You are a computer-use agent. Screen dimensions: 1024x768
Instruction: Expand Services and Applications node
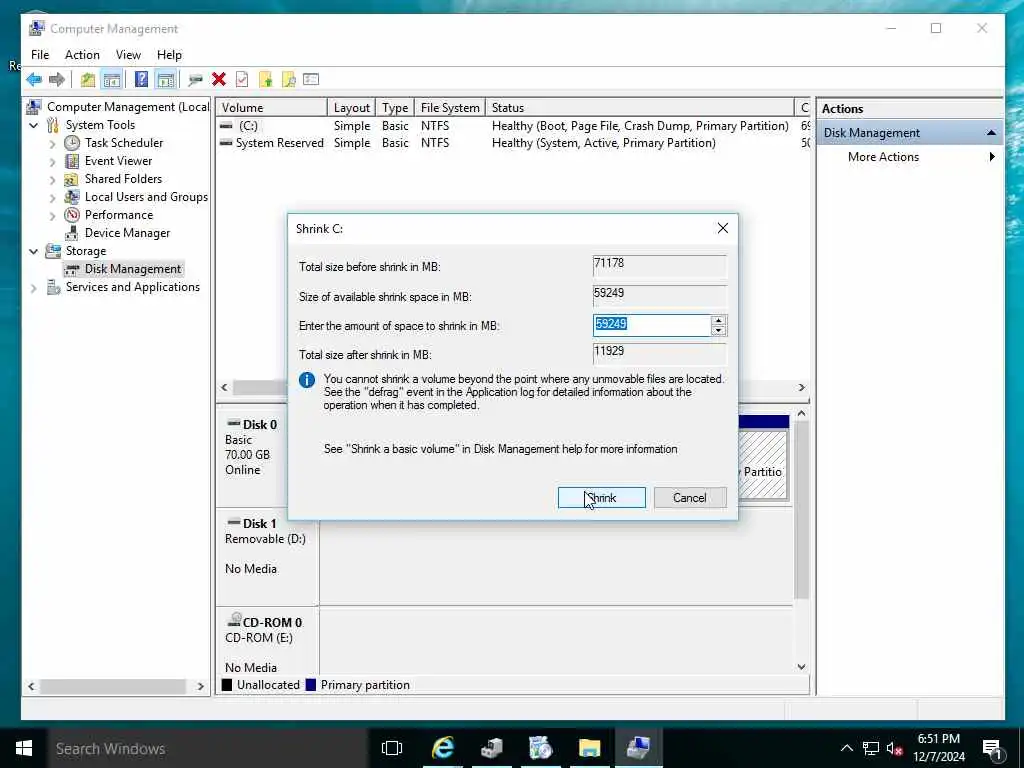pos(33,287)
